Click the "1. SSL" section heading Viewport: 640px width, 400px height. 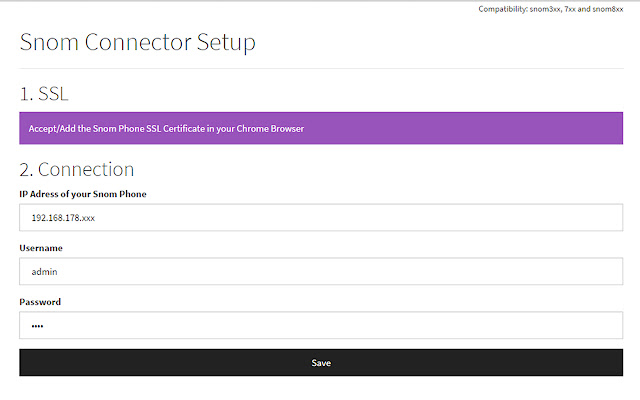pyautogui.click(x=44, y=94)
